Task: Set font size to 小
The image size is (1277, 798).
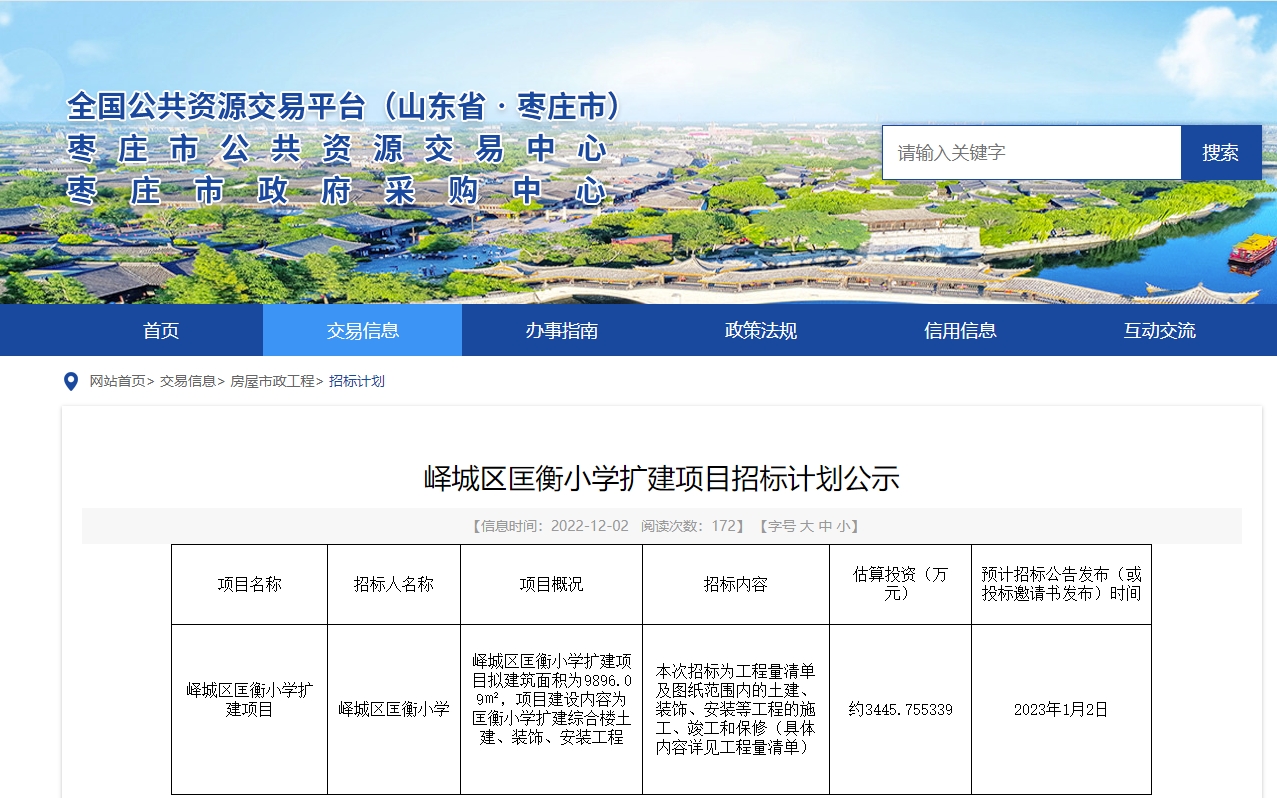Action: point(843,526)
